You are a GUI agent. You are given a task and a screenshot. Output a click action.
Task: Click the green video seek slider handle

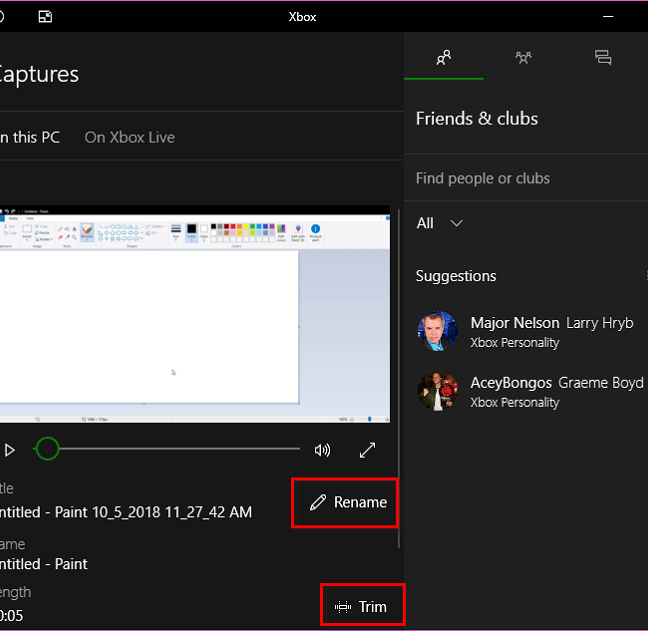pyautogui.click(x=47, y=448)
